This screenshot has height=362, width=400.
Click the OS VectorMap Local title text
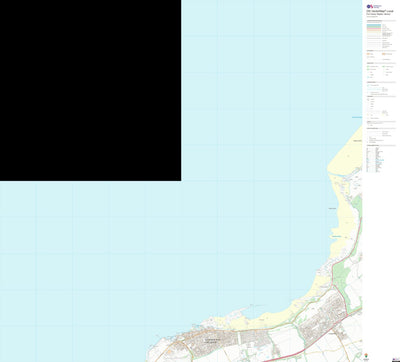point(379,11)
